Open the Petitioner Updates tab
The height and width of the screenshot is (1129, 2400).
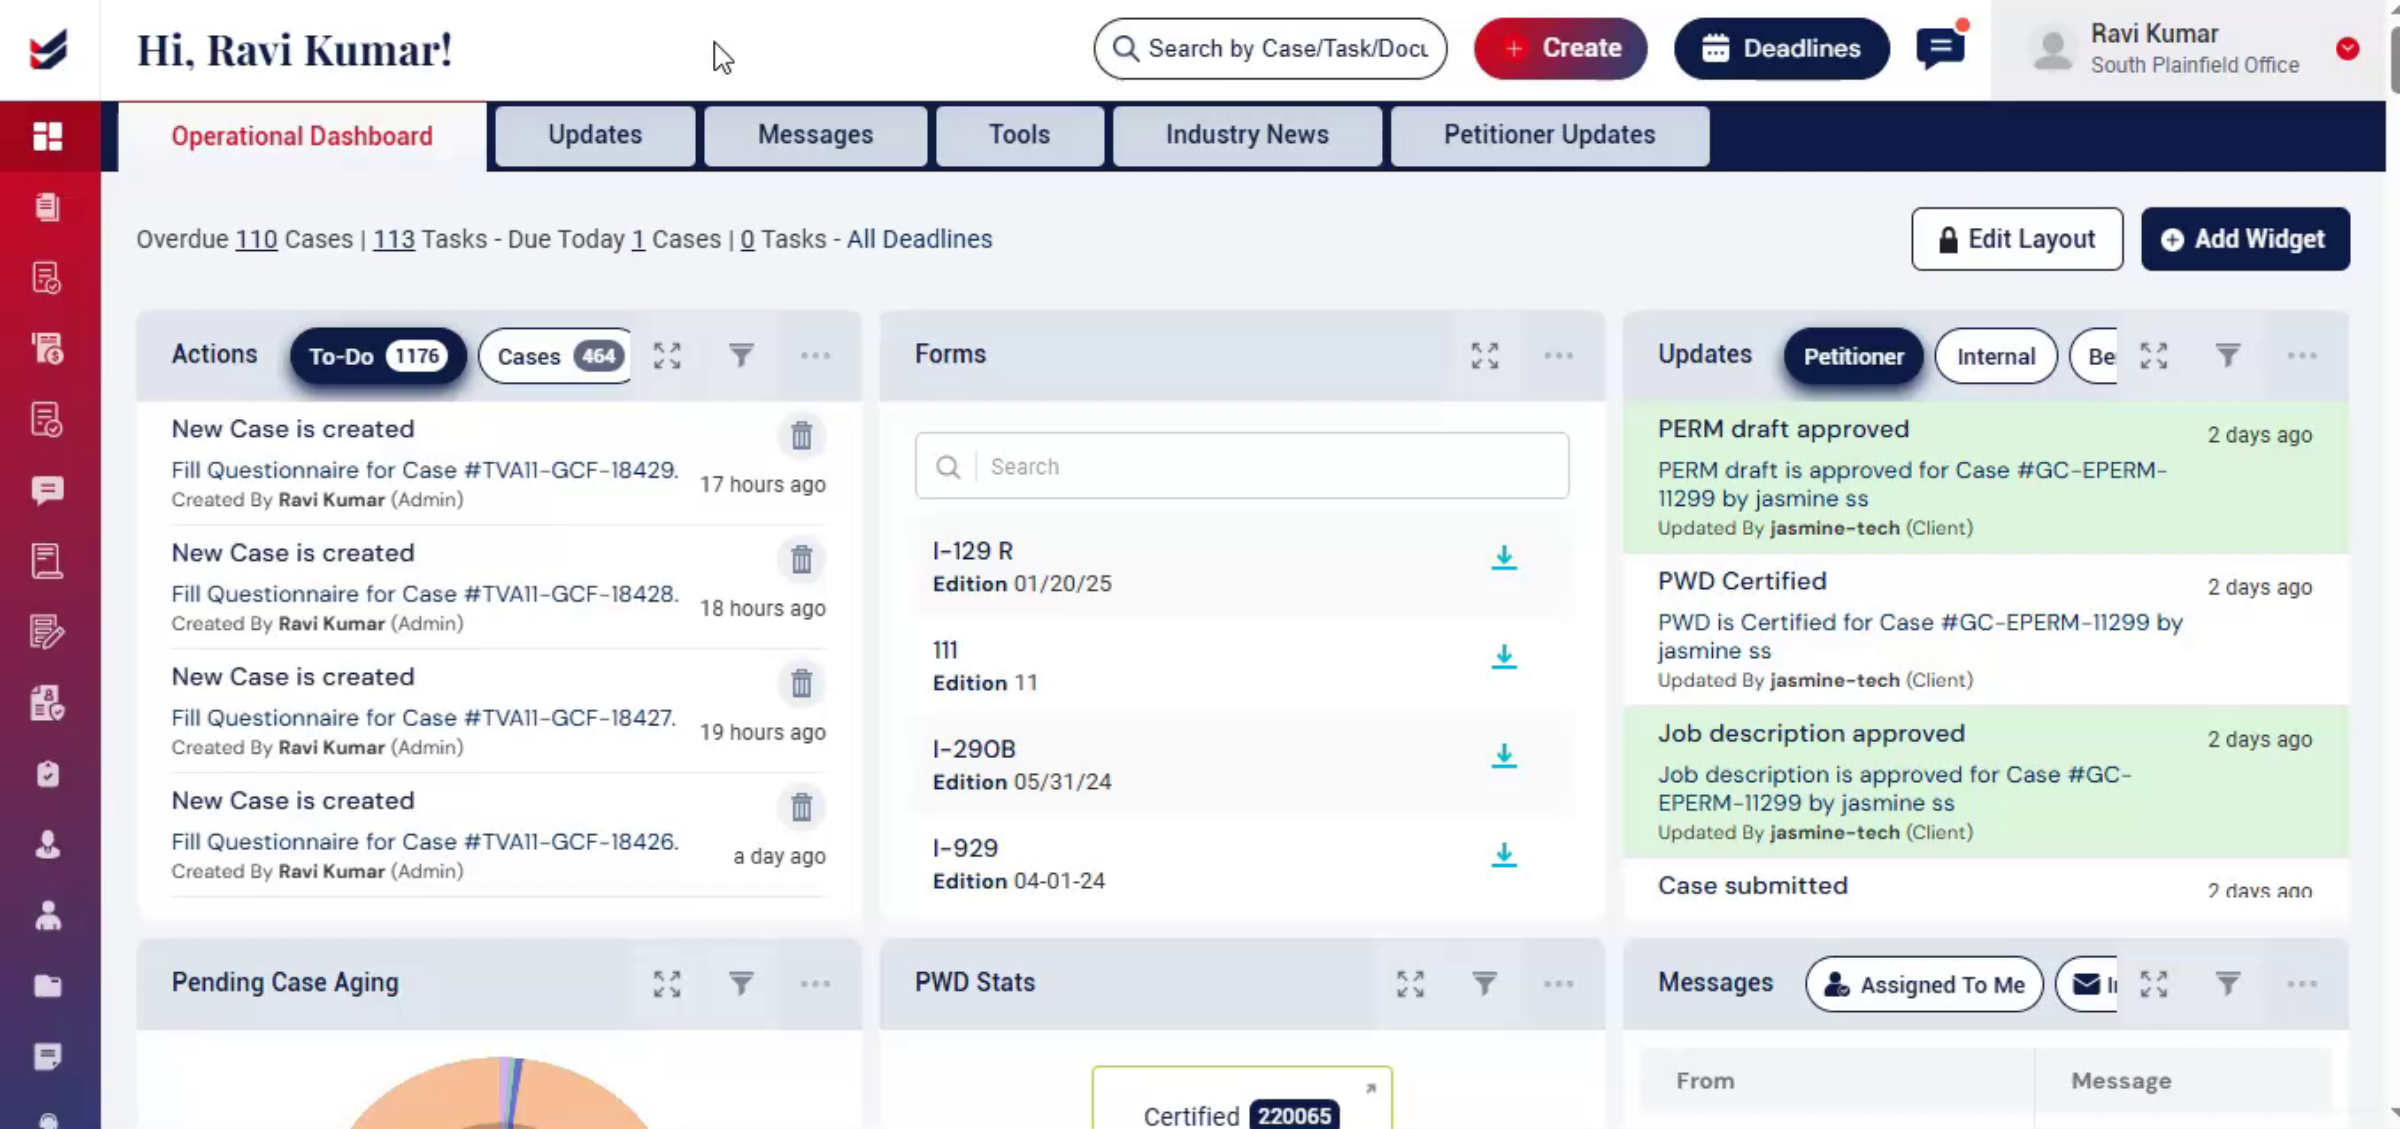(1549, 135)
